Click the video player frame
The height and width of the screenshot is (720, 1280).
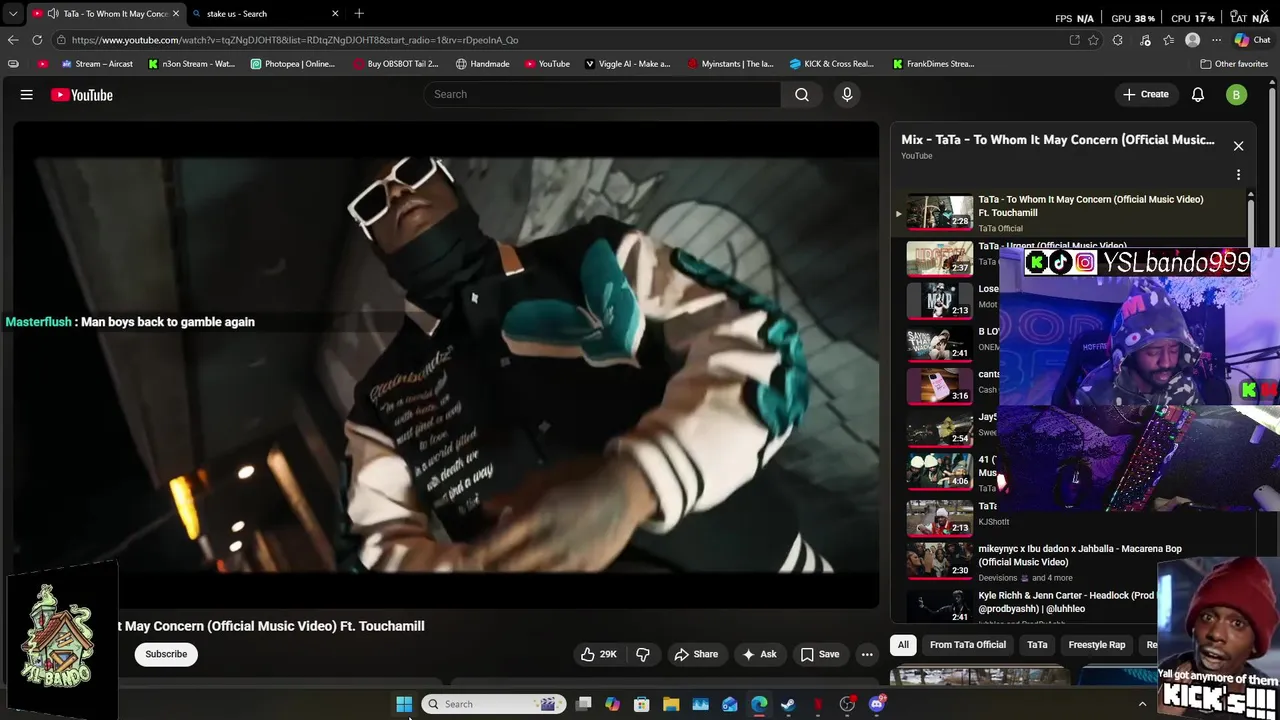[446, 365]
